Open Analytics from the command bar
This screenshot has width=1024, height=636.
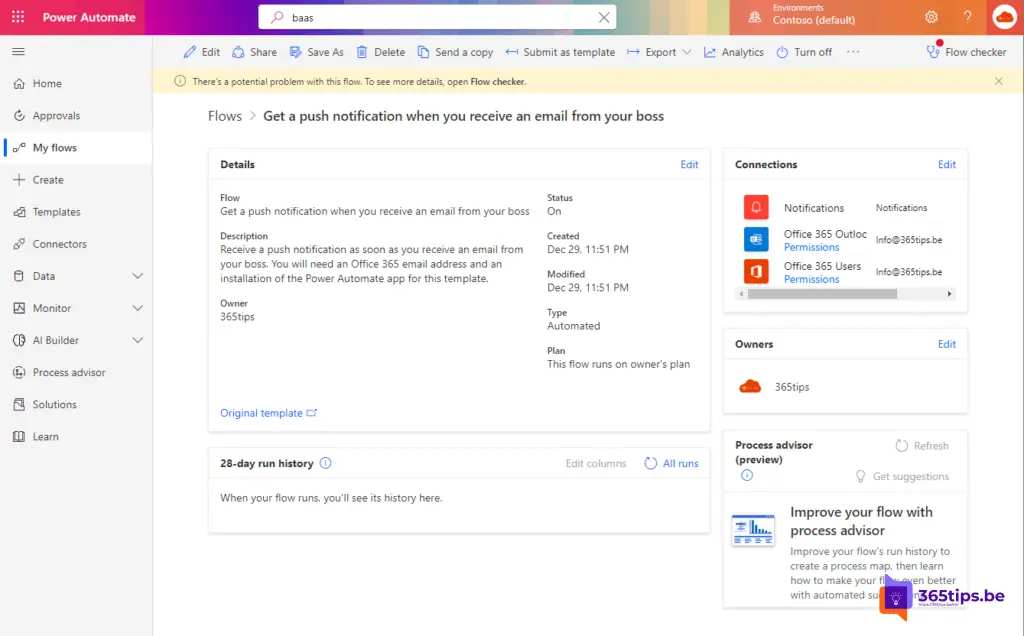(x=733, y=52)
